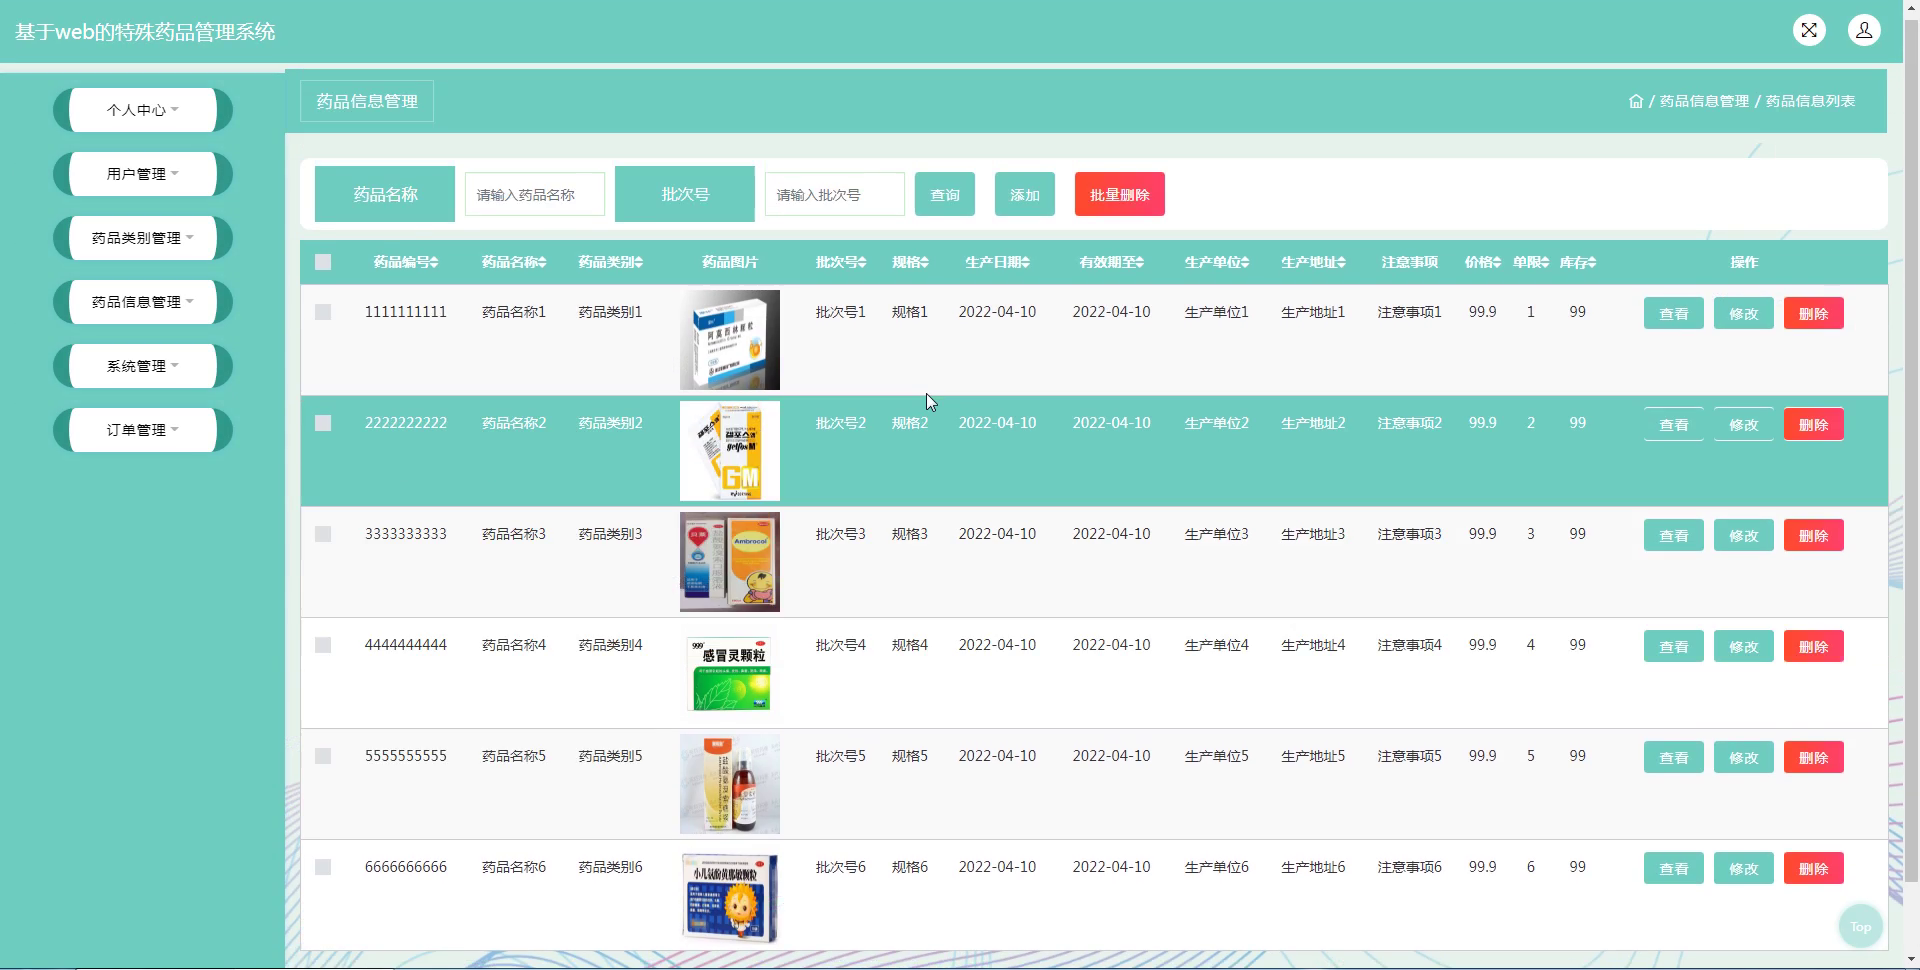
Task: Select the 注意事项1 cell
Action: (x=1410, y=312)
